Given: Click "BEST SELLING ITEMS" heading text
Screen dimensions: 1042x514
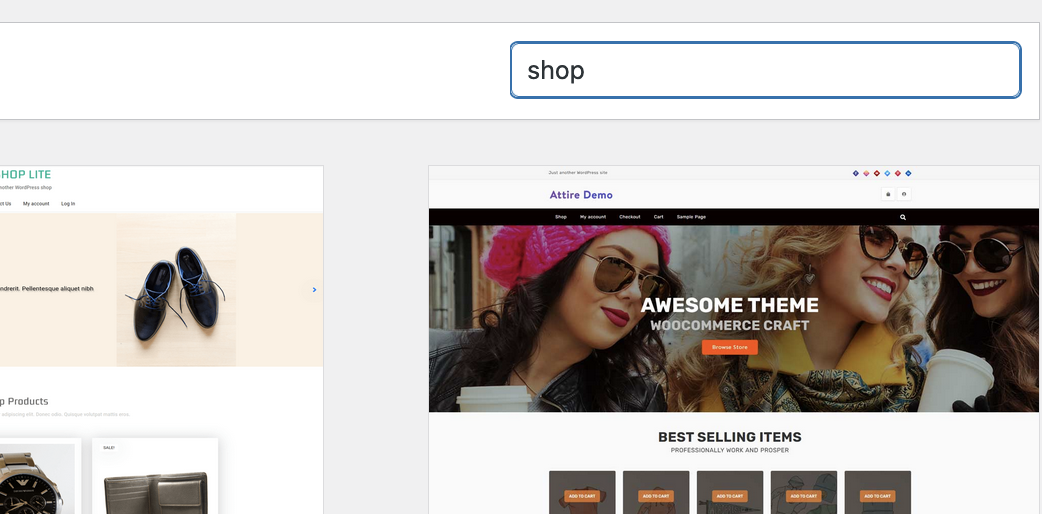Looking at the screenshot, I should pyautogui.click(x=729, y=437).
